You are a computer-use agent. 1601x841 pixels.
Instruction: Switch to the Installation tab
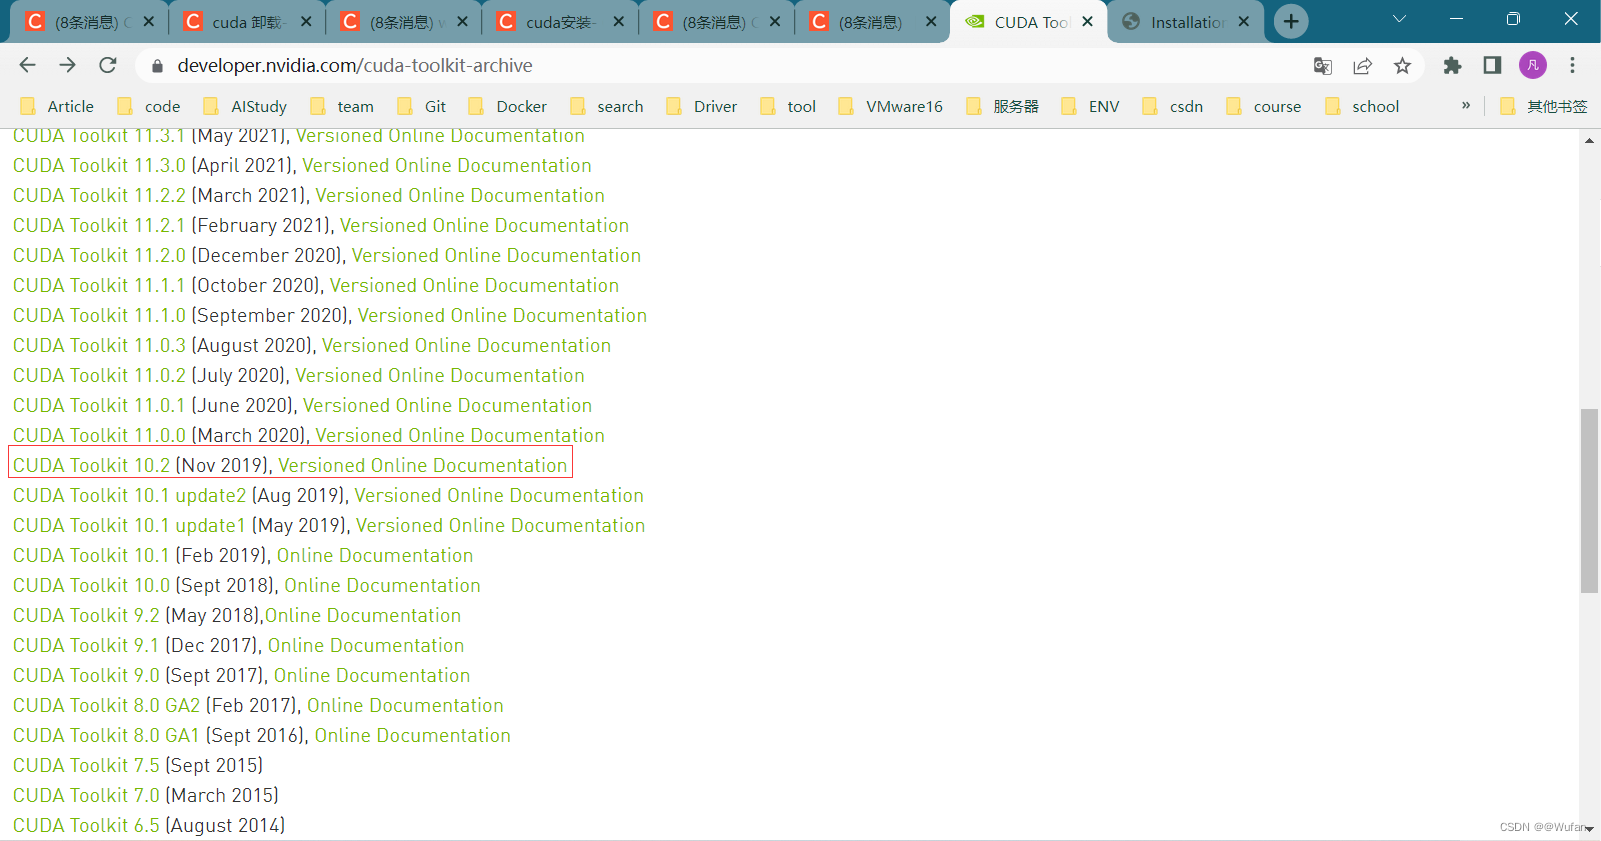pos(1186,21)
